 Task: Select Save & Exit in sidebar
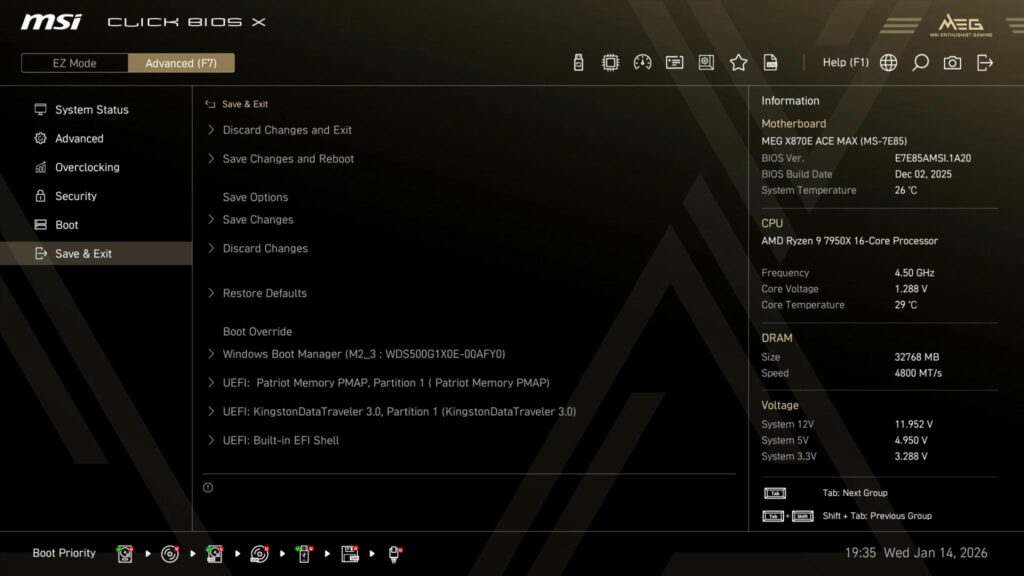(x=96, y=253)
